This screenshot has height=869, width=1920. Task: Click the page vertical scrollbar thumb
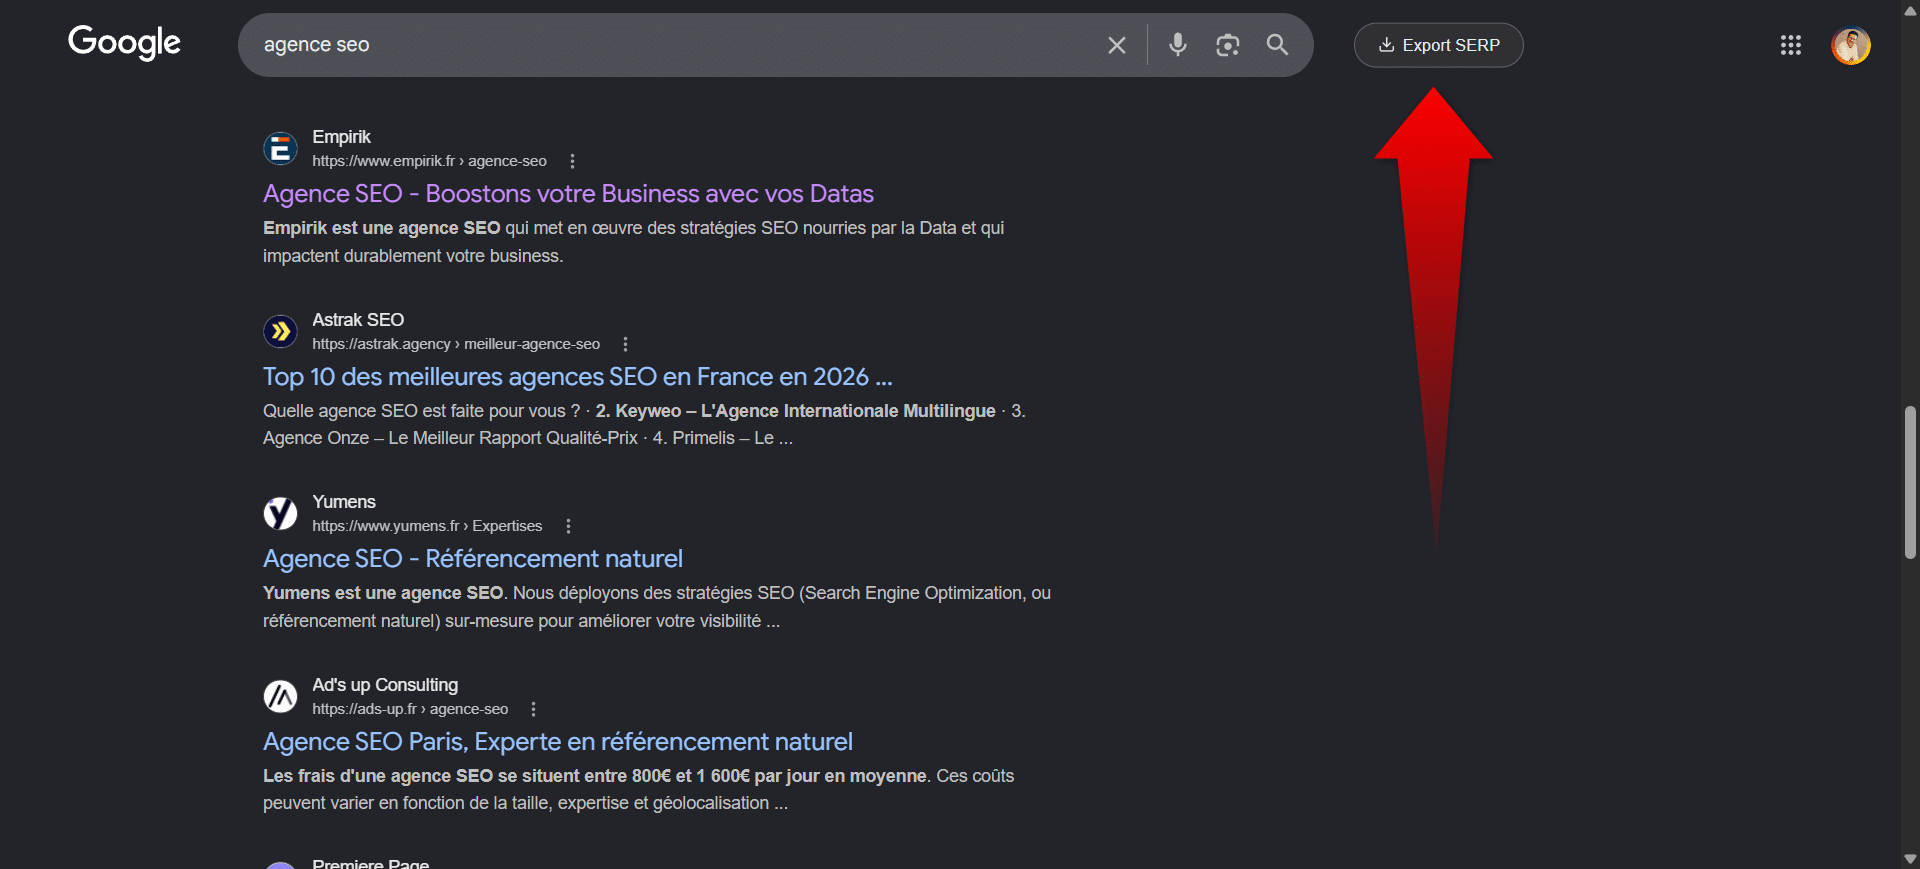click(x=1910, y=482)
